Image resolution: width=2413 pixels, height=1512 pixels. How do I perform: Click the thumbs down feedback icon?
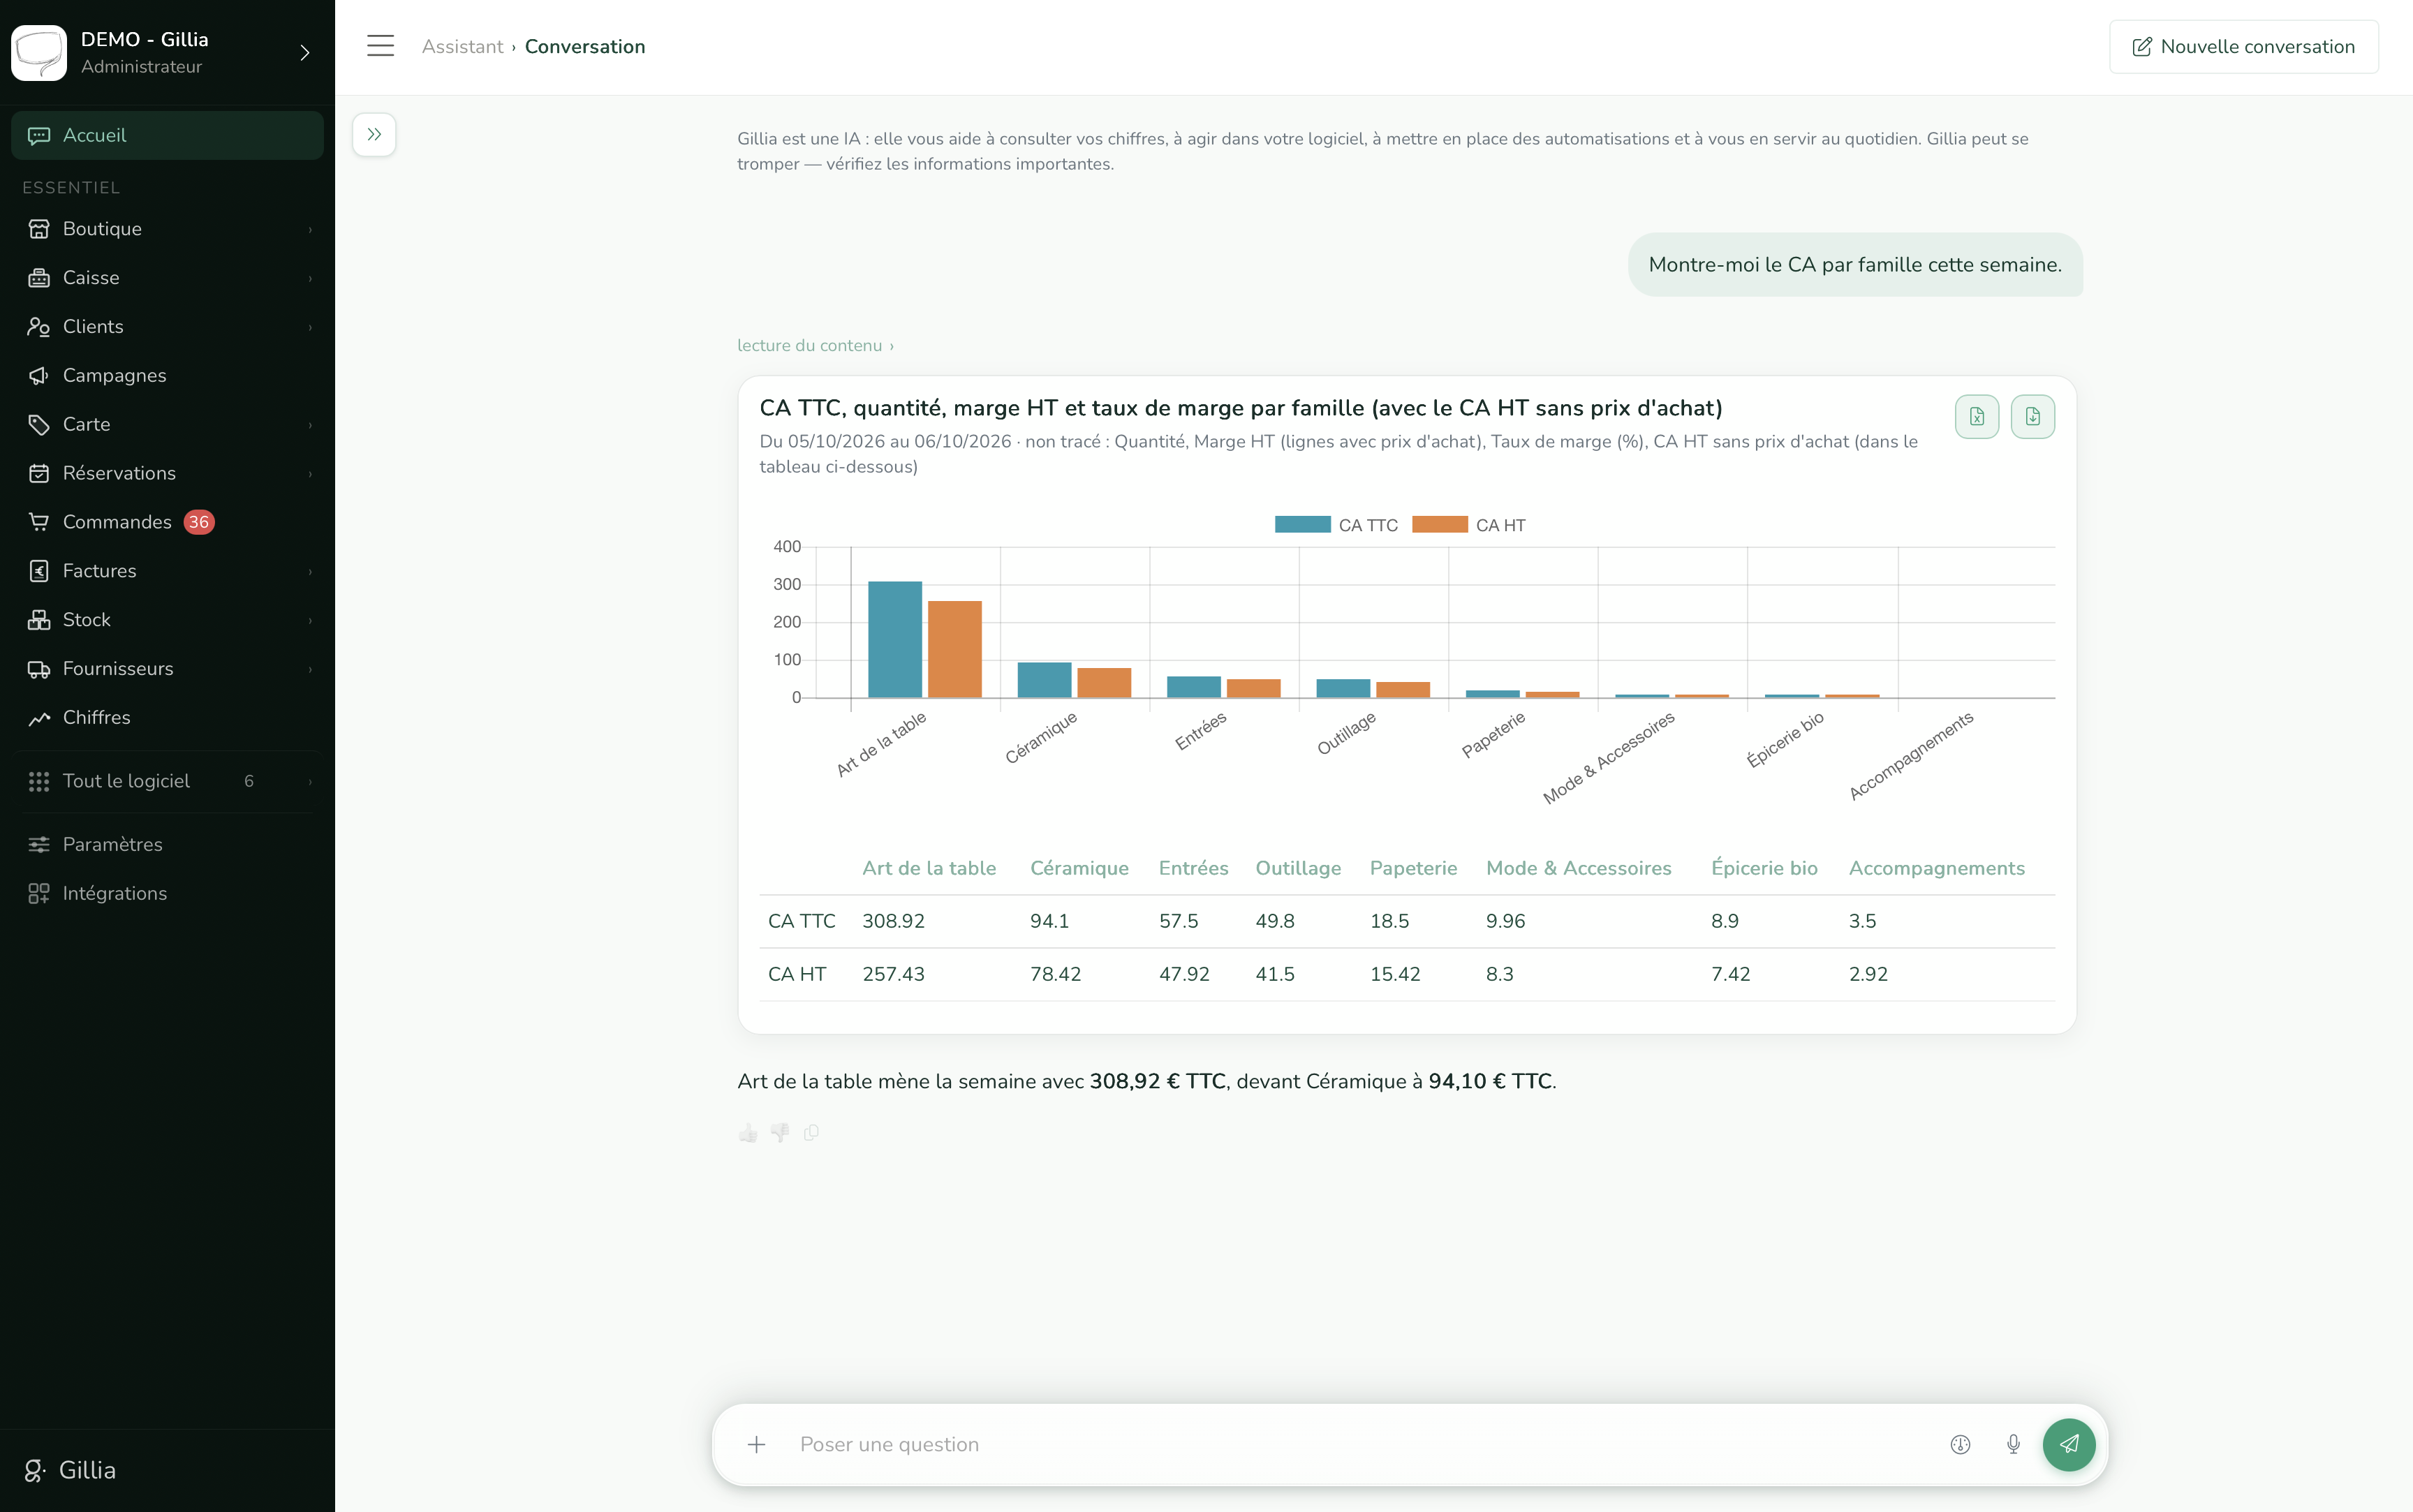pos(780,1132)
